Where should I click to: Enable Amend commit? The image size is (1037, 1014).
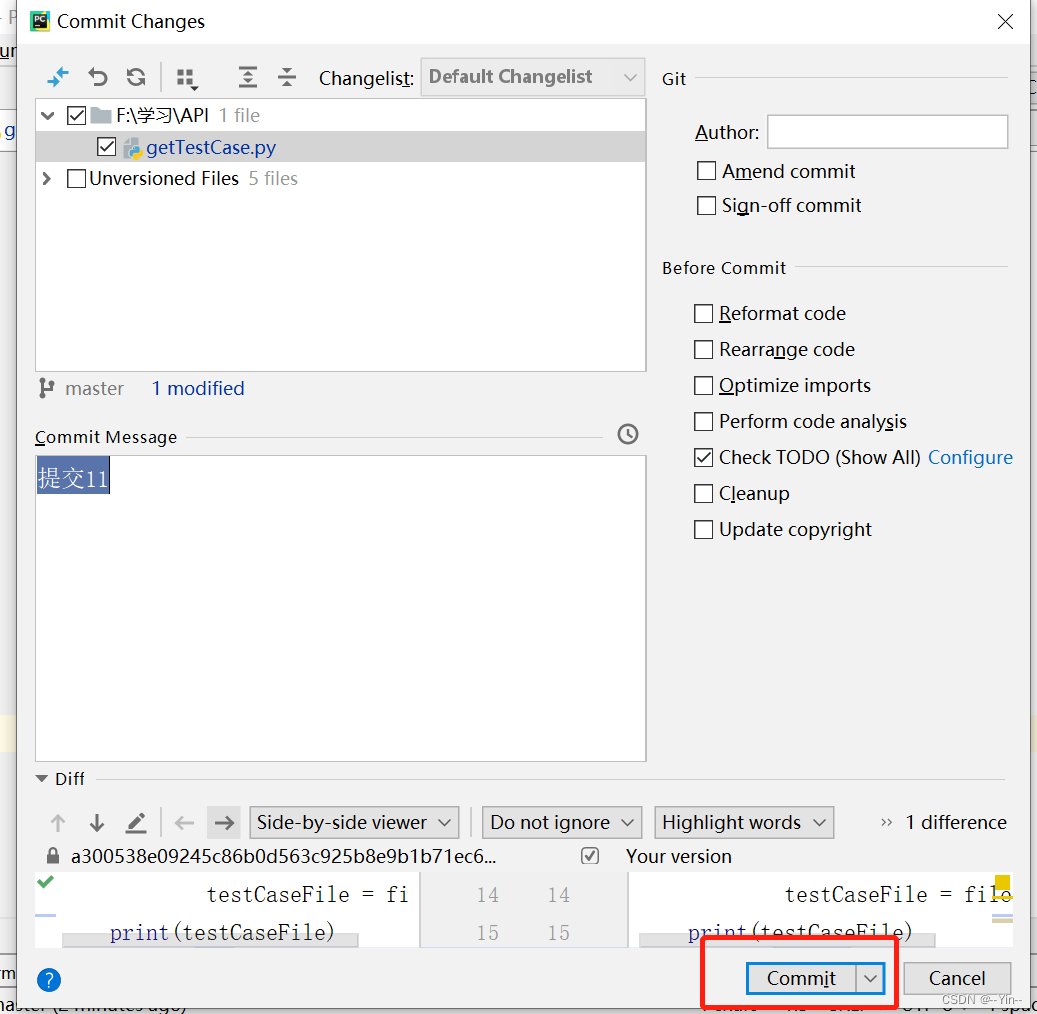click(706, 171)
